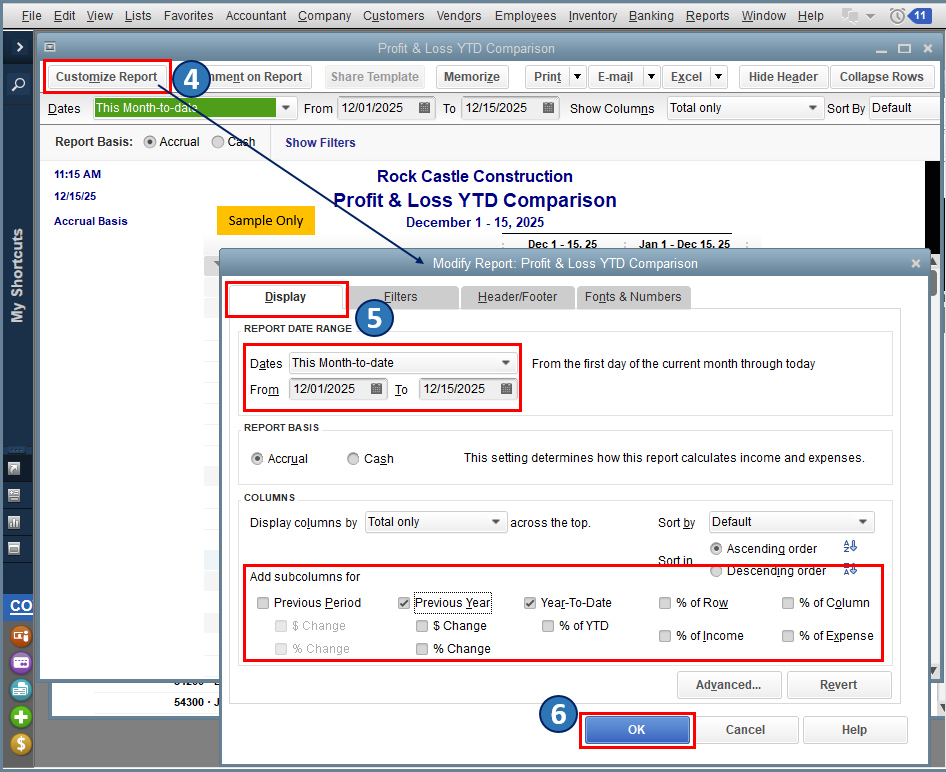The width and height of the screenshot is (946, 772).
Task: Click the chat bubbles icon in menu bar
Action: (x=850, y=16)
